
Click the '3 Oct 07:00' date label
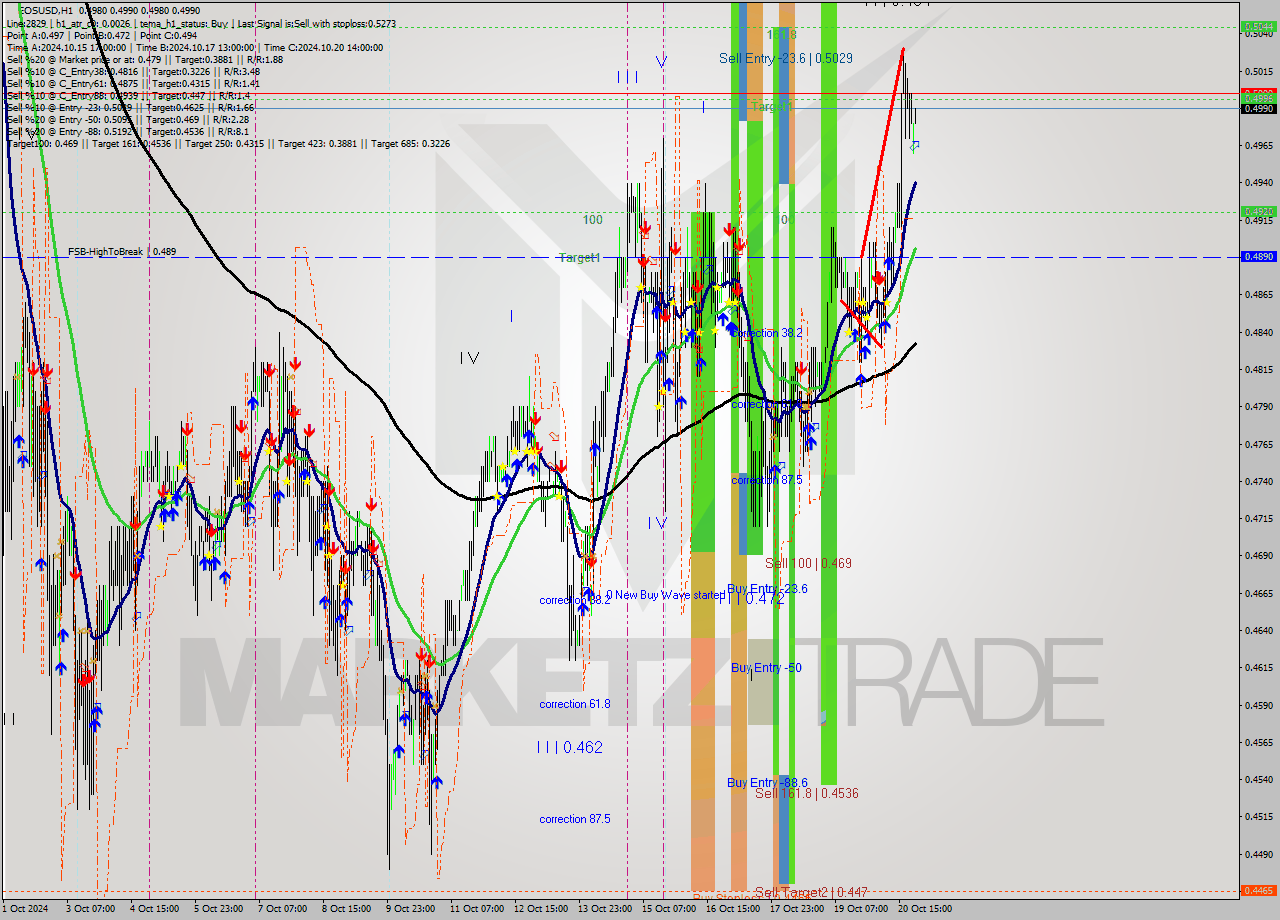90,909
